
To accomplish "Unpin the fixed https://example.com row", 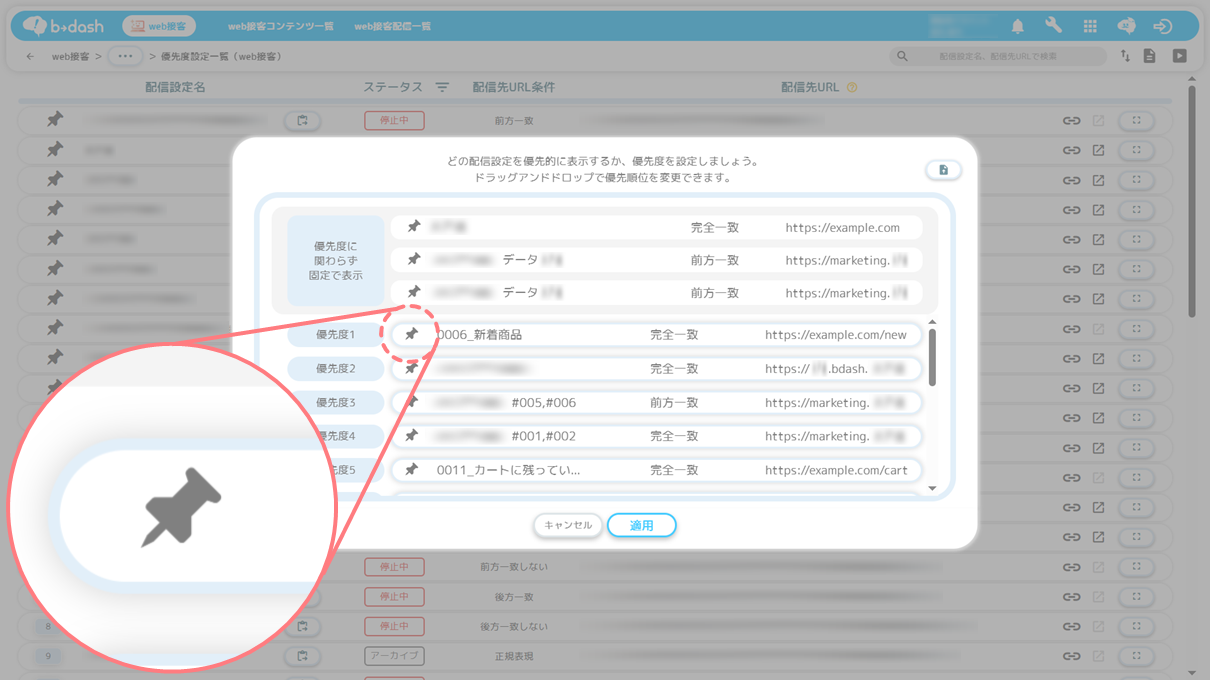I will coord(413,227).
